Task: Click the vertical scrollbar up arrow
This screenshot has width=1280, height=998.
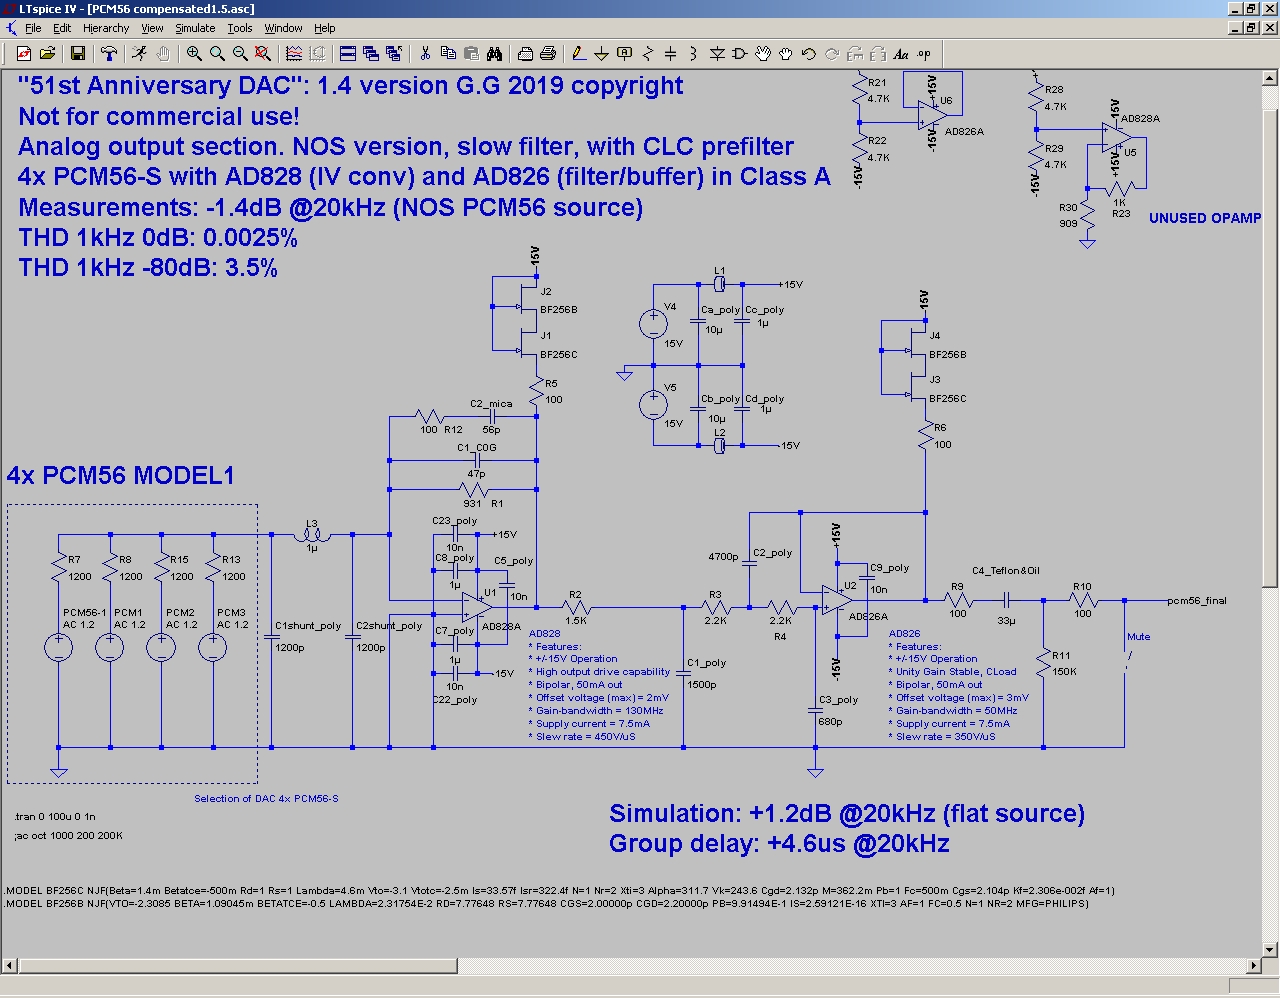Action: tap(1270, 80)
